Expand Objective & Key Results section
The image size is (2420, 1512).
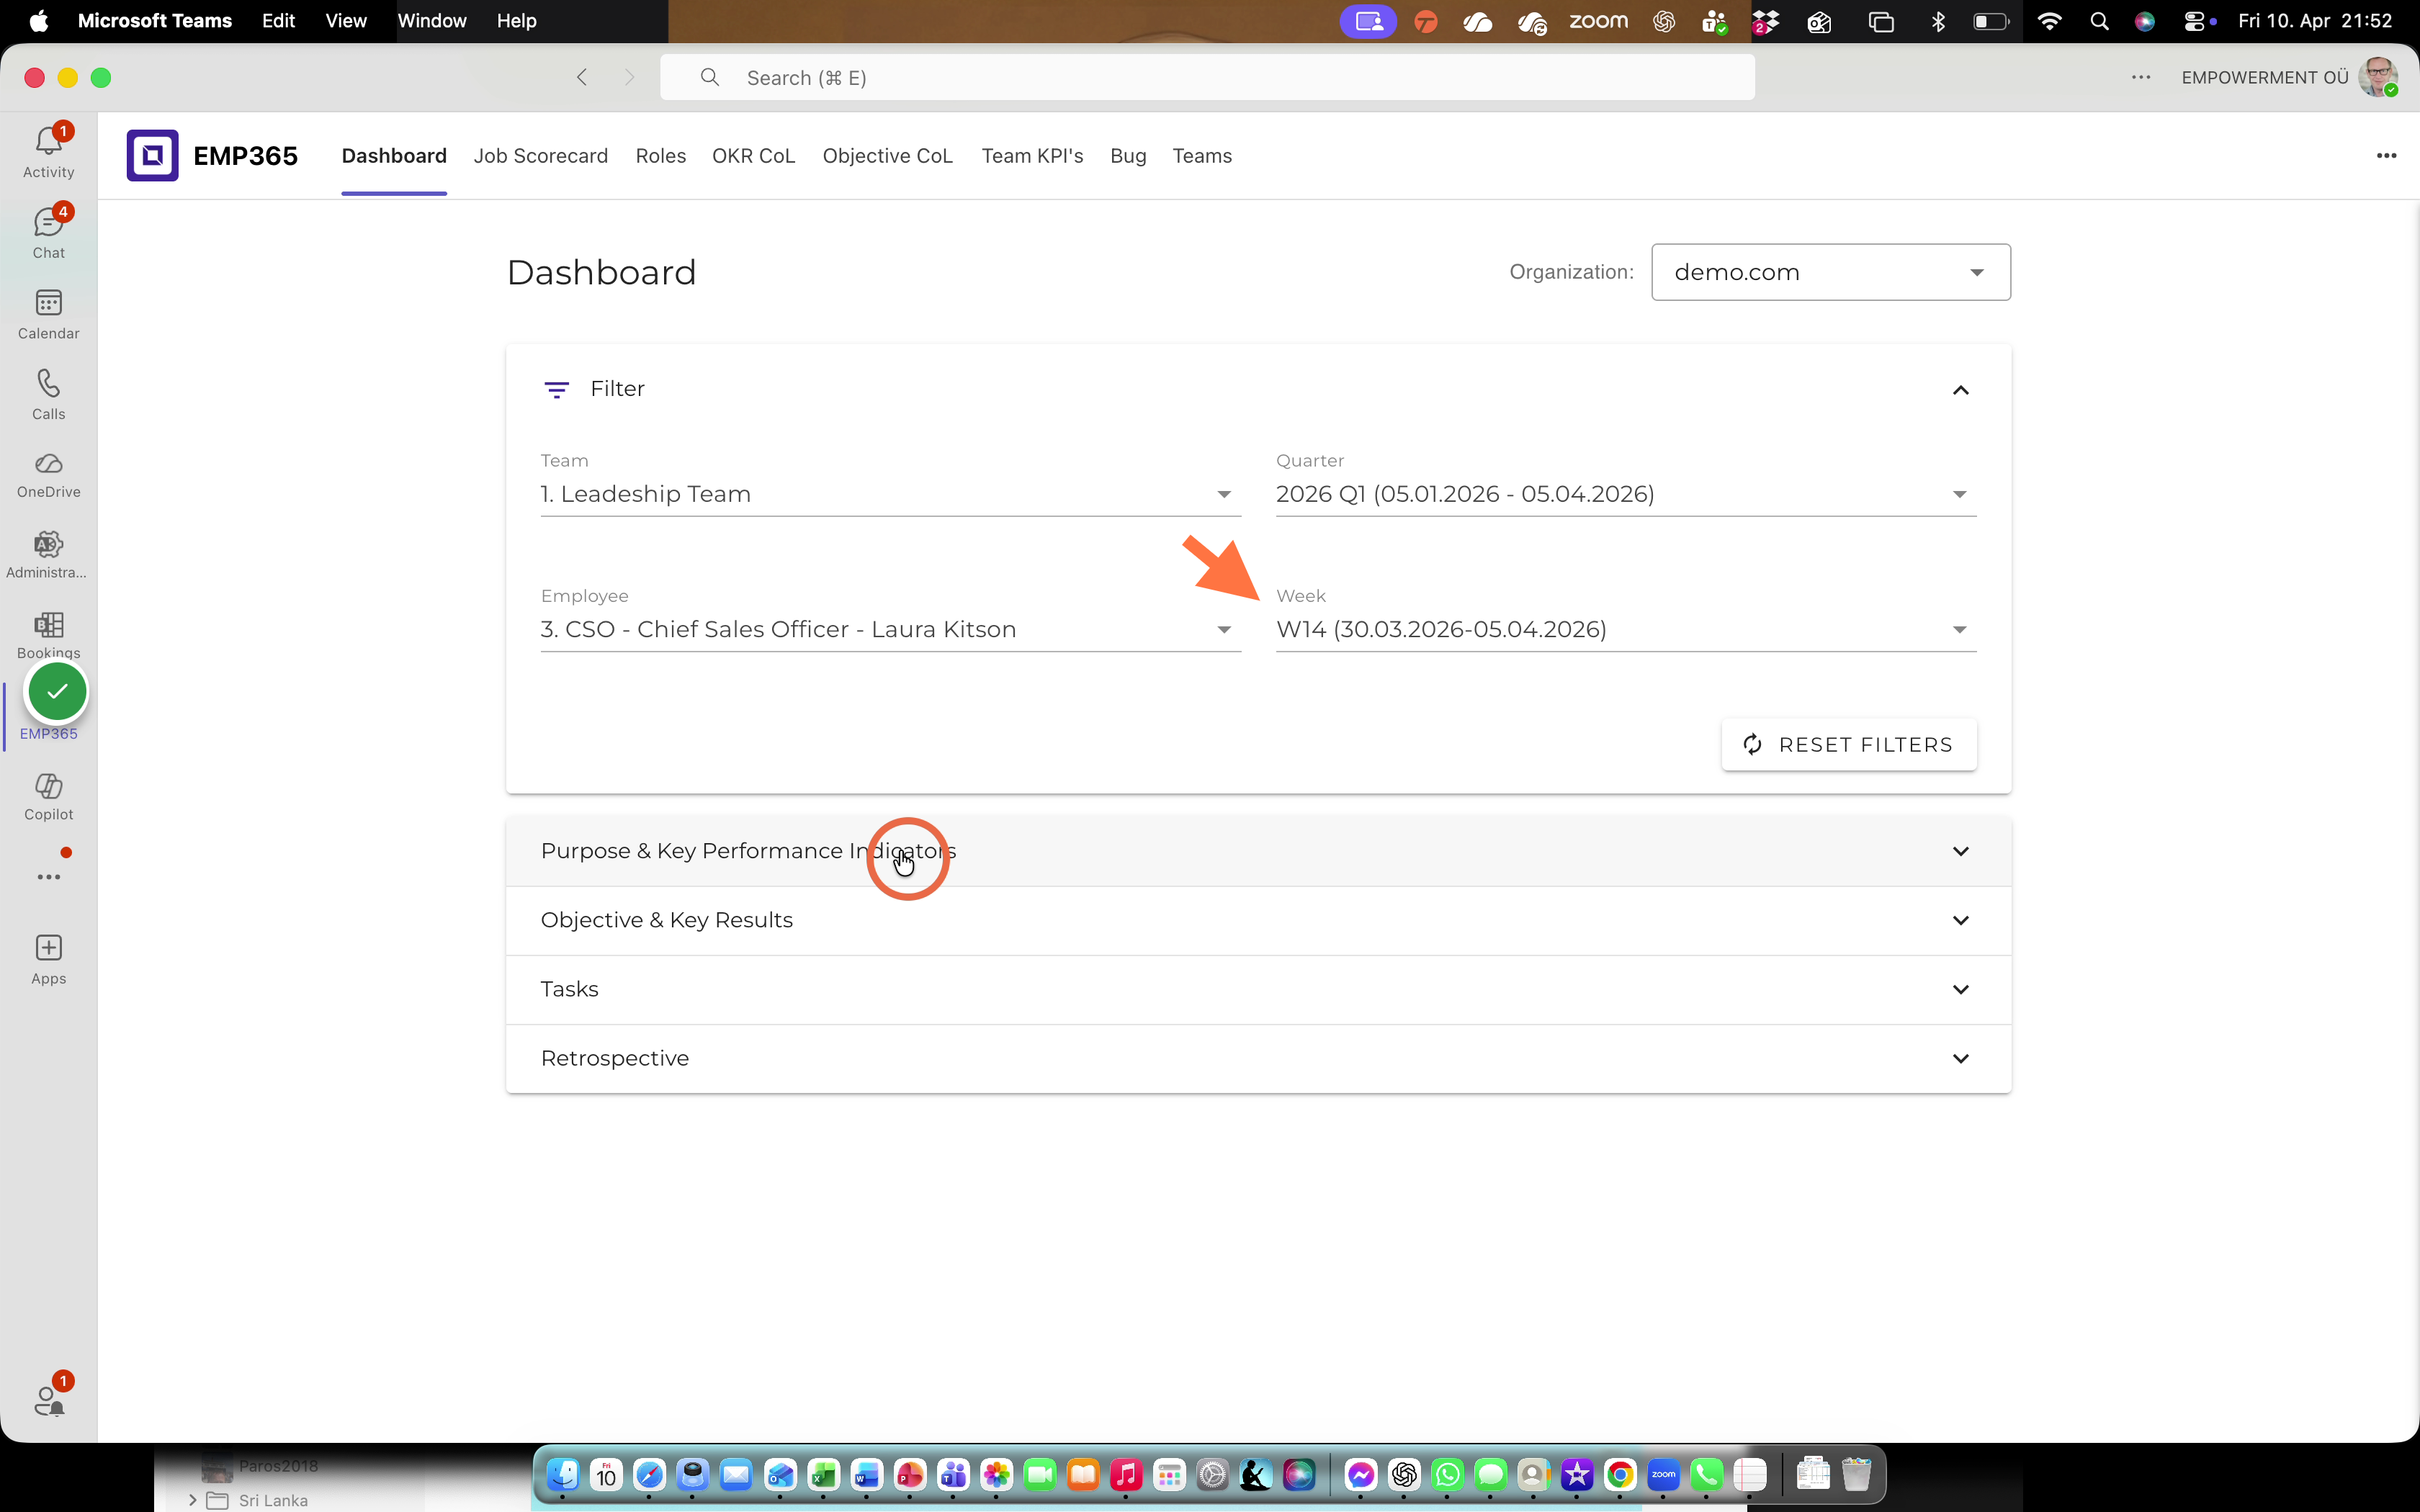pyautogui.click(x=1258, y=920)
